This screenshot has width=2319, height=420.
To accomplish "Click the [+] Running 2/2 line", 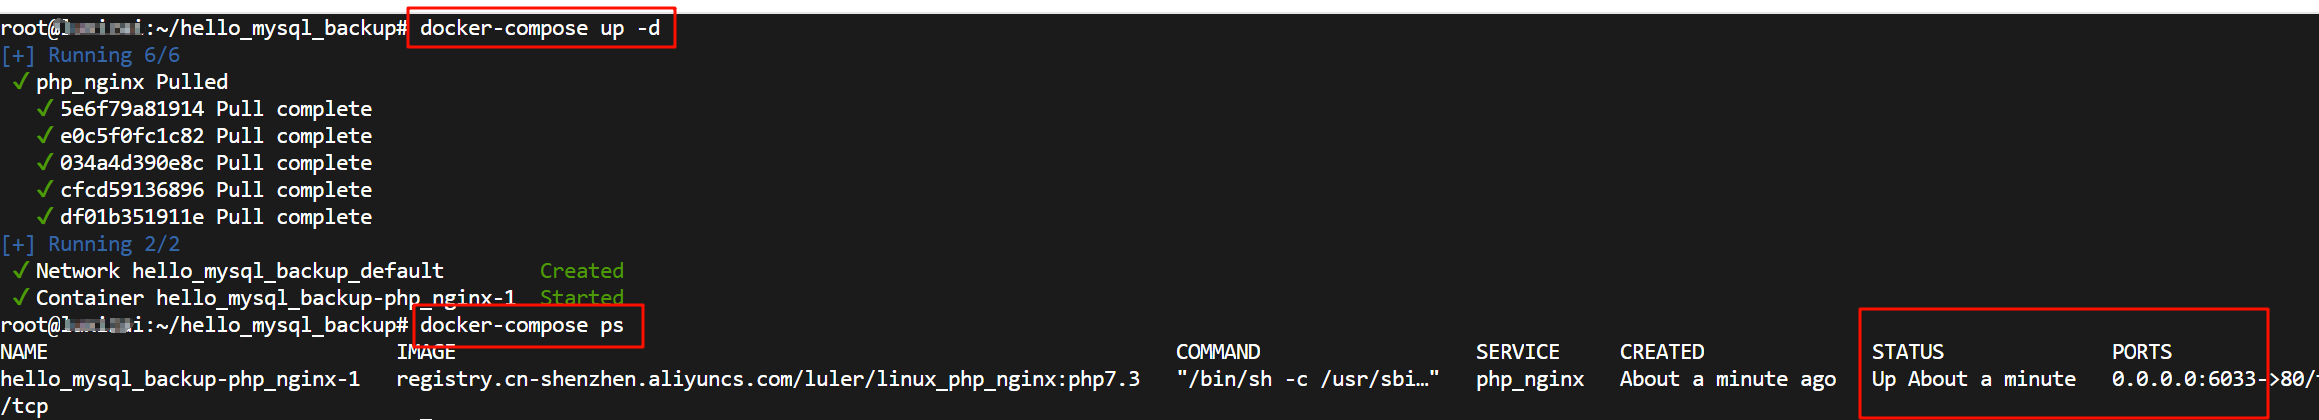I will click(91, 244).
